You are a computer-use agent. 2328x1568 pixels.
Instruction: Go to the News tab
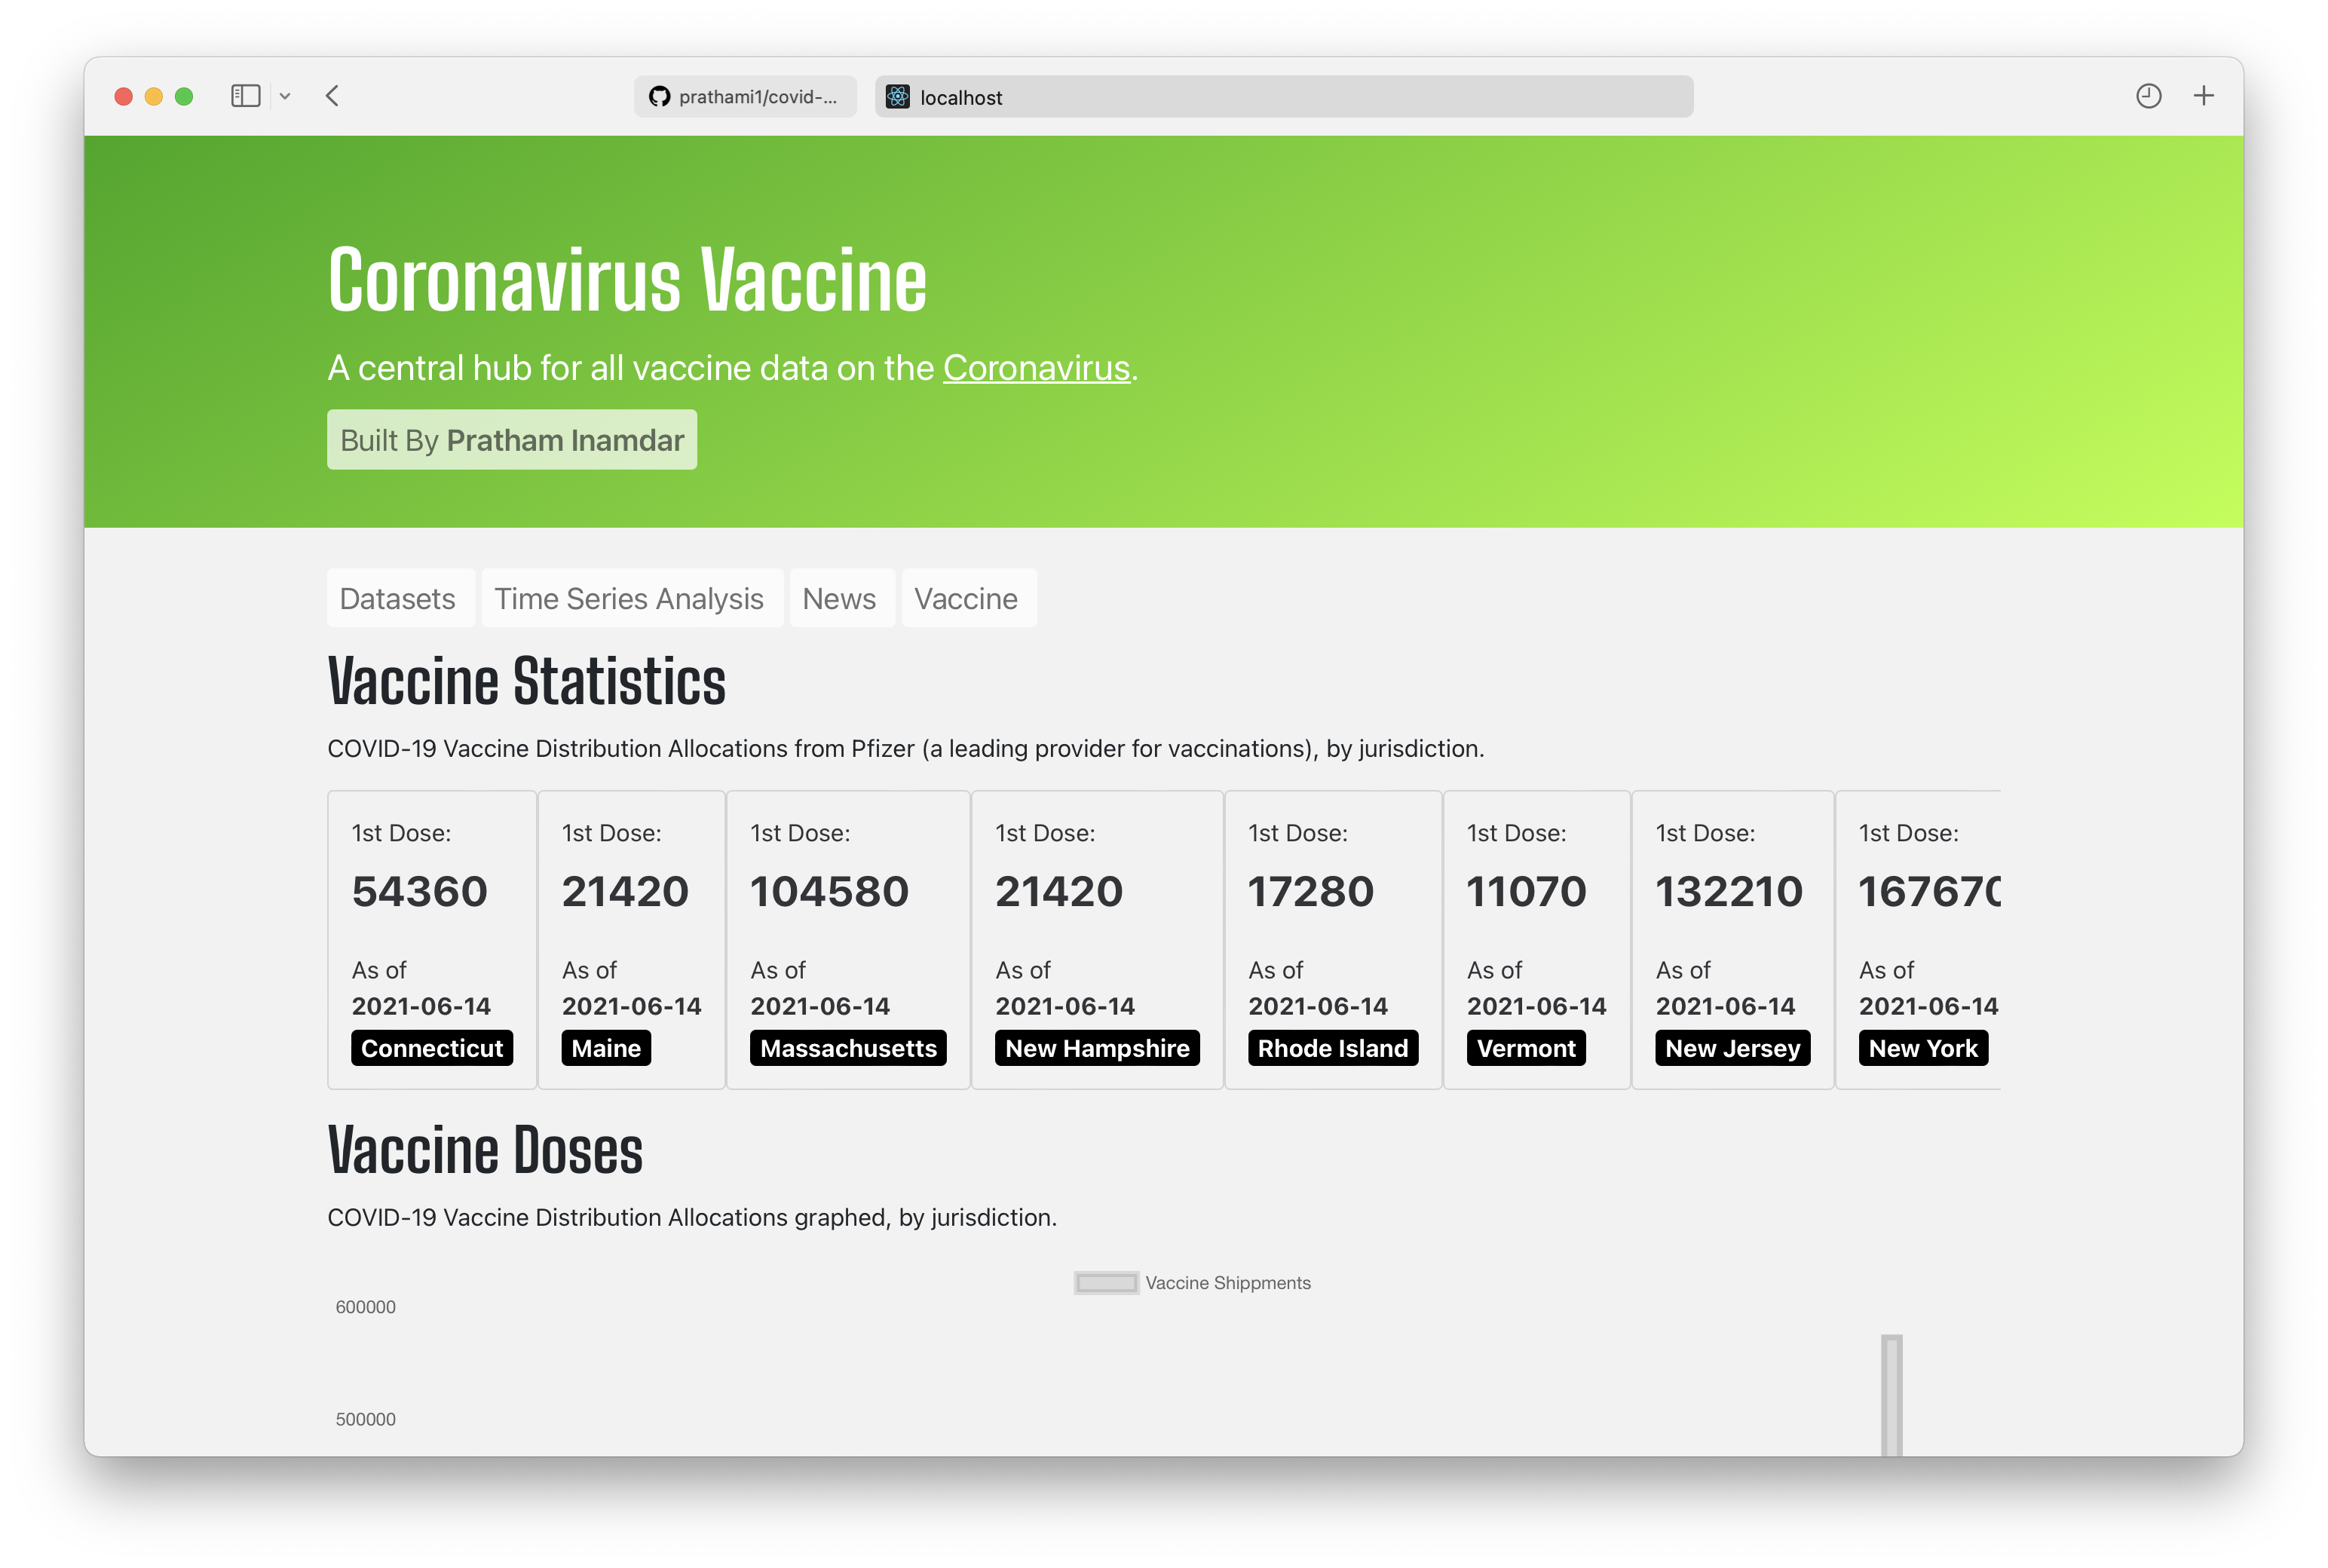click(x=839, y=598)
